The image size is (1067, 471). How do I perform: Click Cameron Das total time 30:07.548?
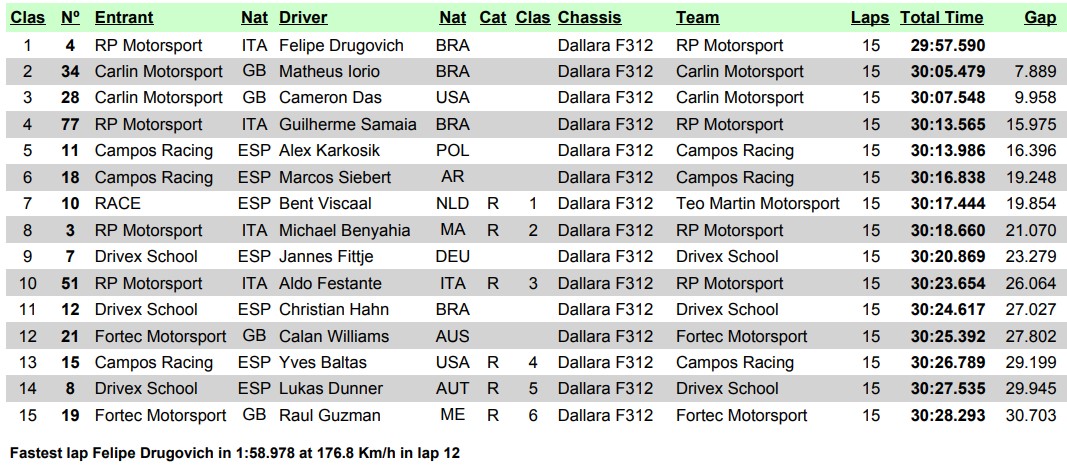coord(948,98)
